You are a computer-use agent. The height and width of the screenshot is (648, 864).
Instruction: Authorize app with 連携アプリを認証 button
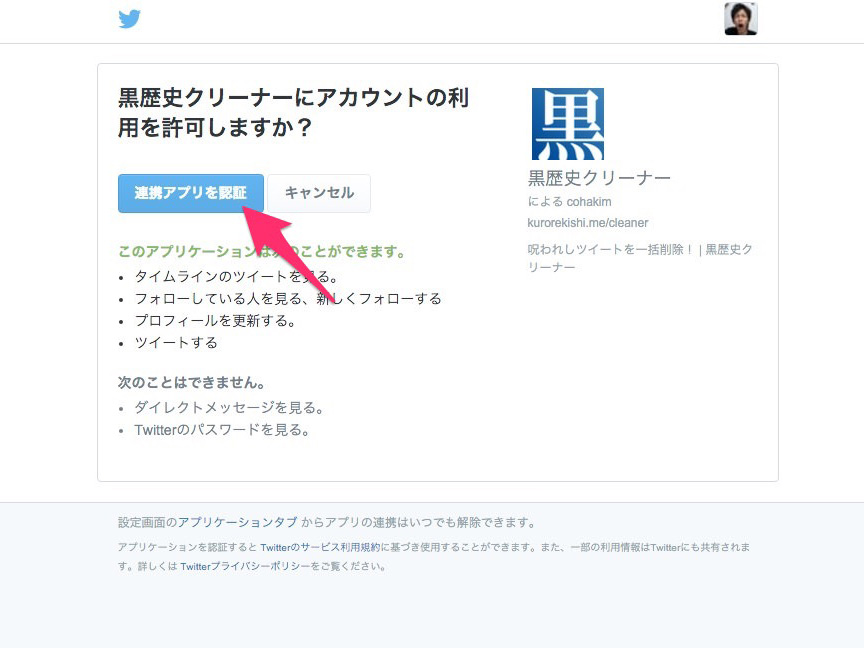pyautogui.click(x=191, y=193)
